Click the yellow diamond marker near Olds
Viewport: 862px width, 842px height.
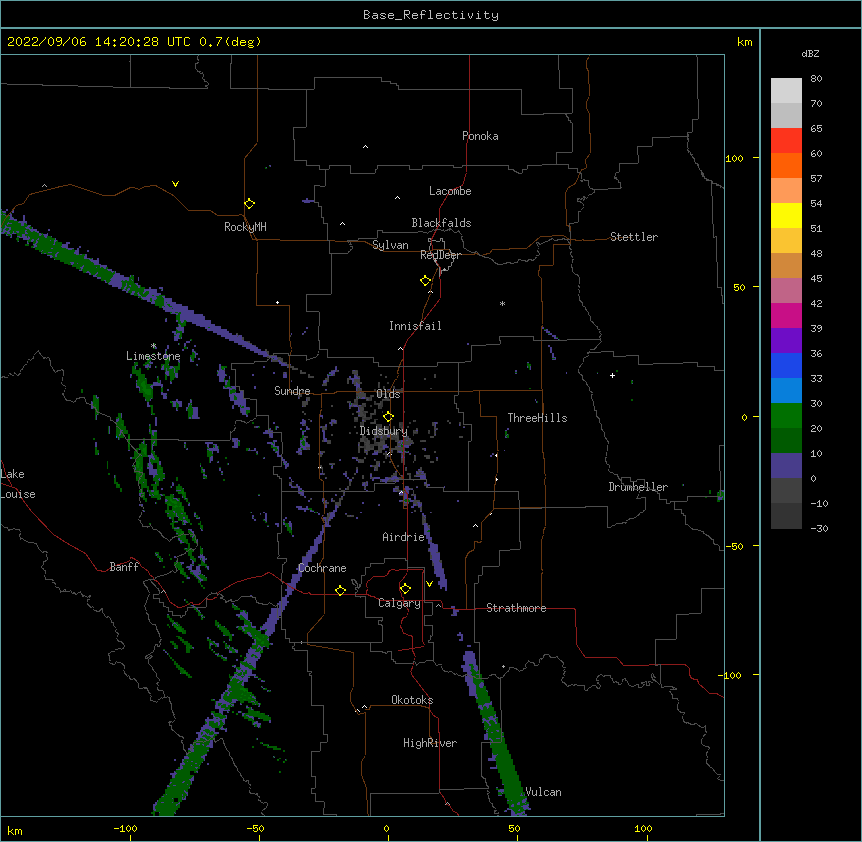pyautogui.click(x=388, y=417)
